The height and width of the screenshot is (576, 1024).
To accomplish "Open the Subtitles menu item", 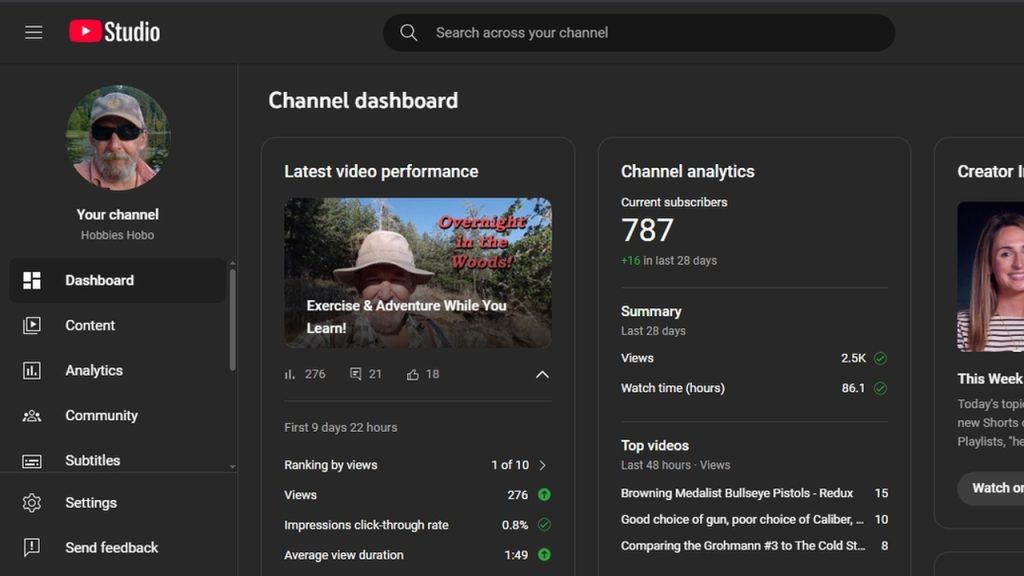I will tap(92, 460).
